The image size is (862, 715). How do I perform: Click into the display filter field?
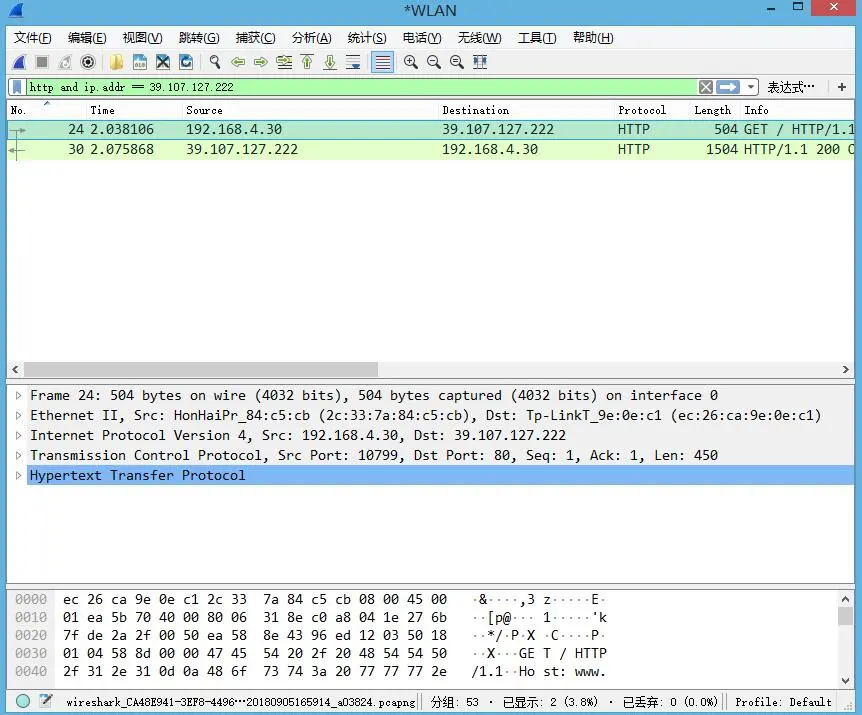(x=363, y=87)
